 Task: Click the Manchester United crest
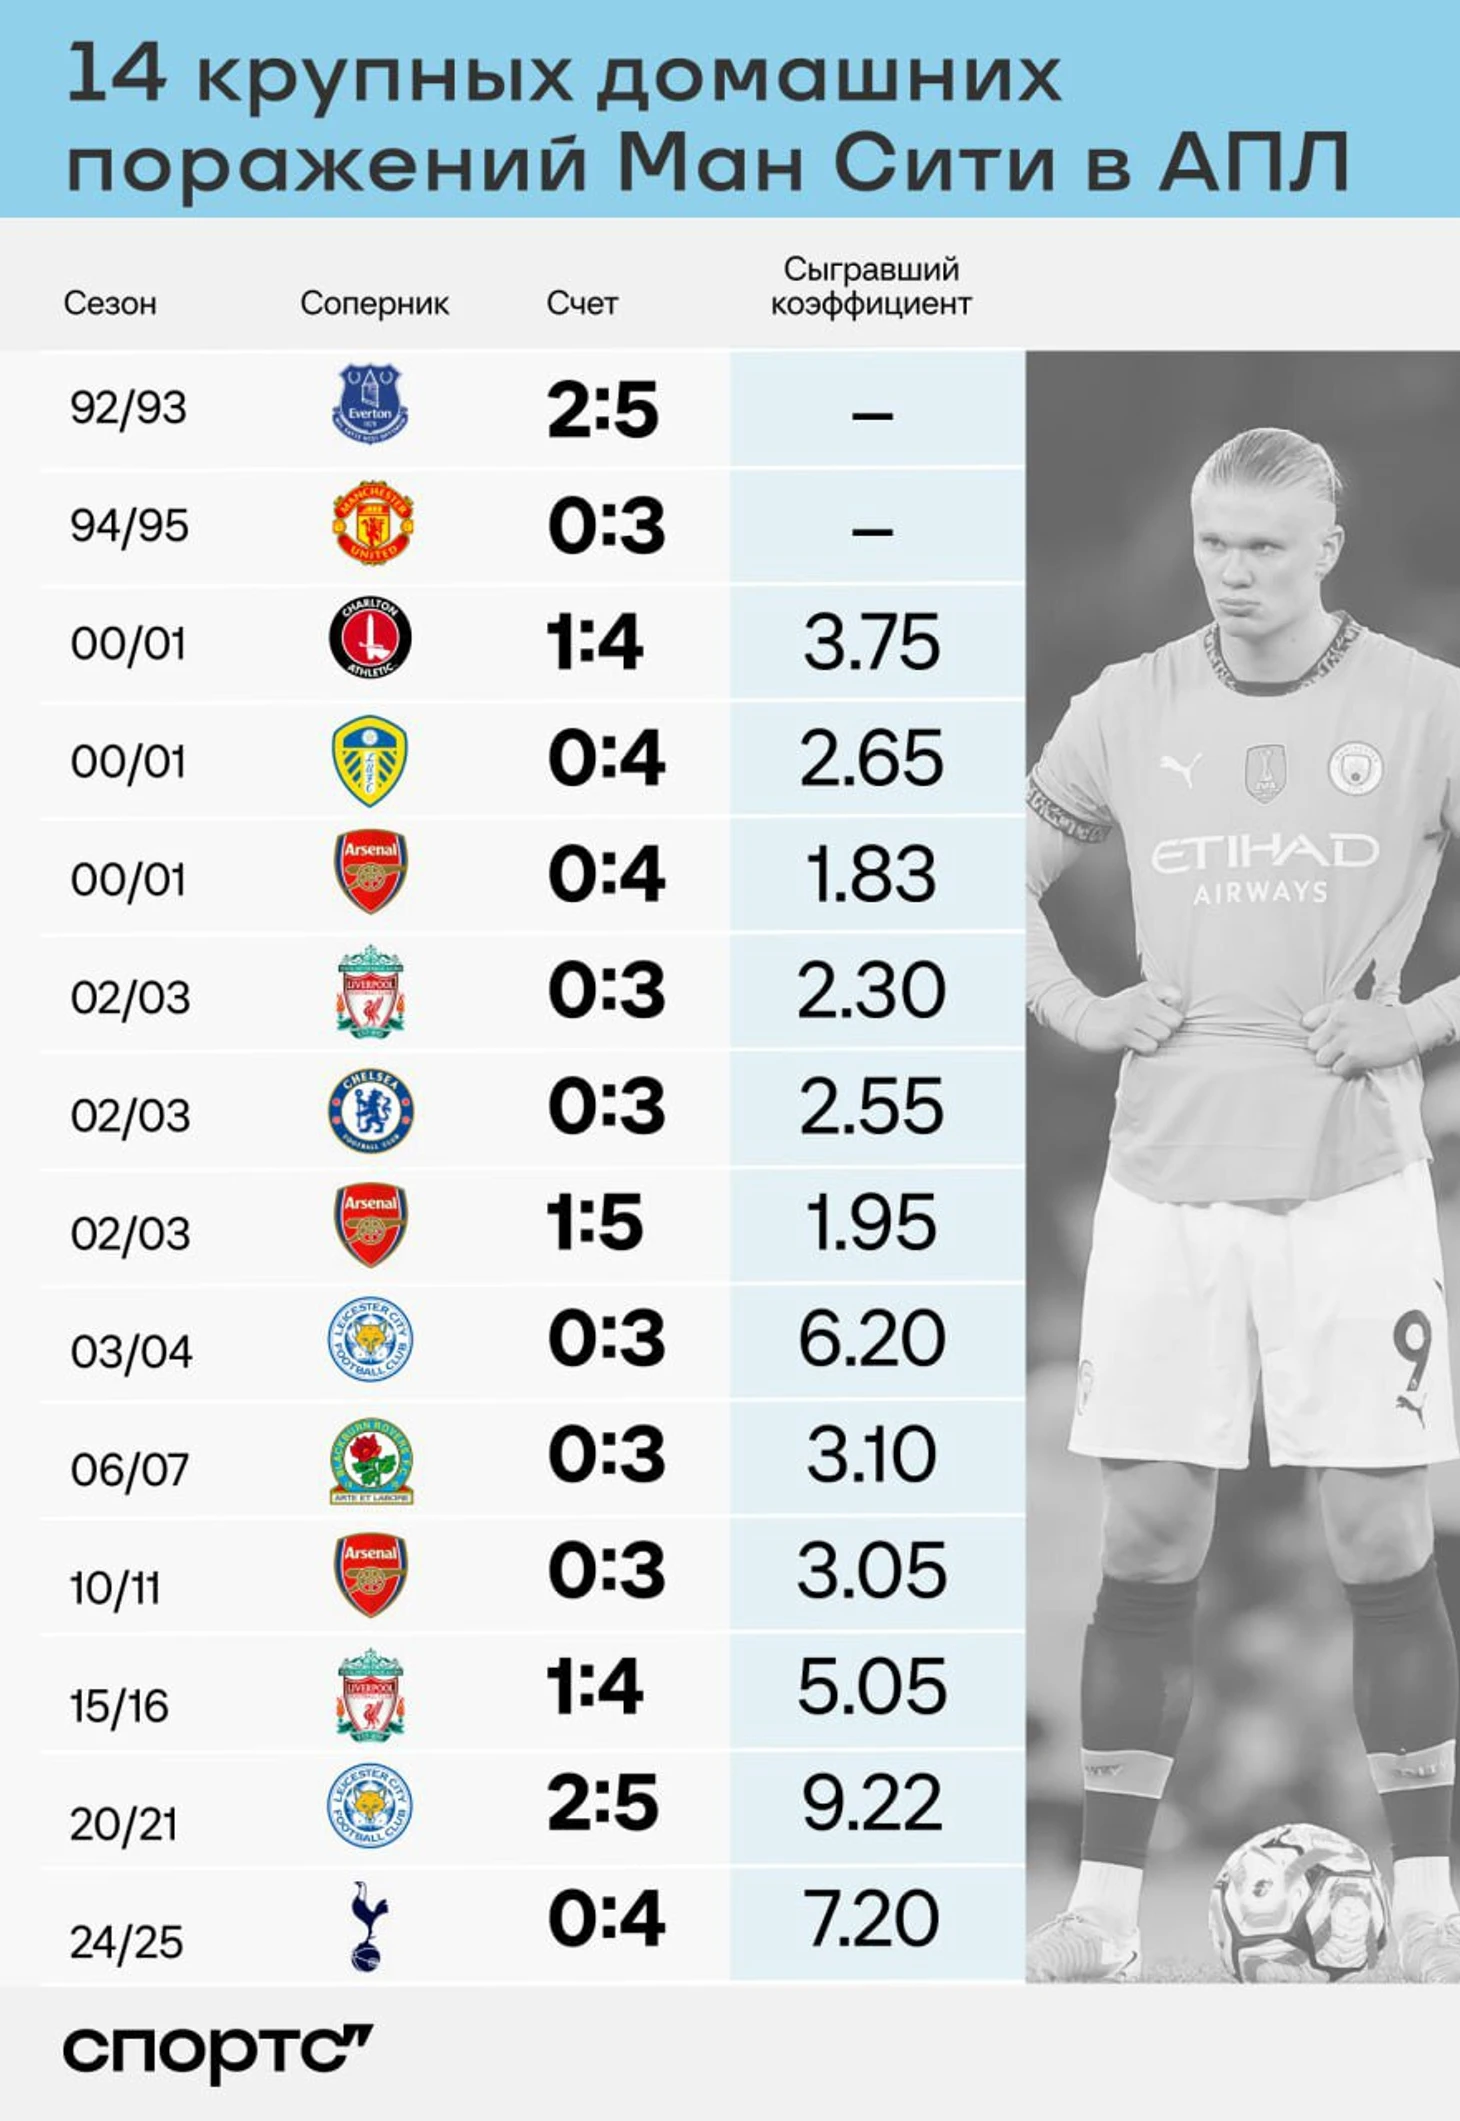click(x=372, y=523)
